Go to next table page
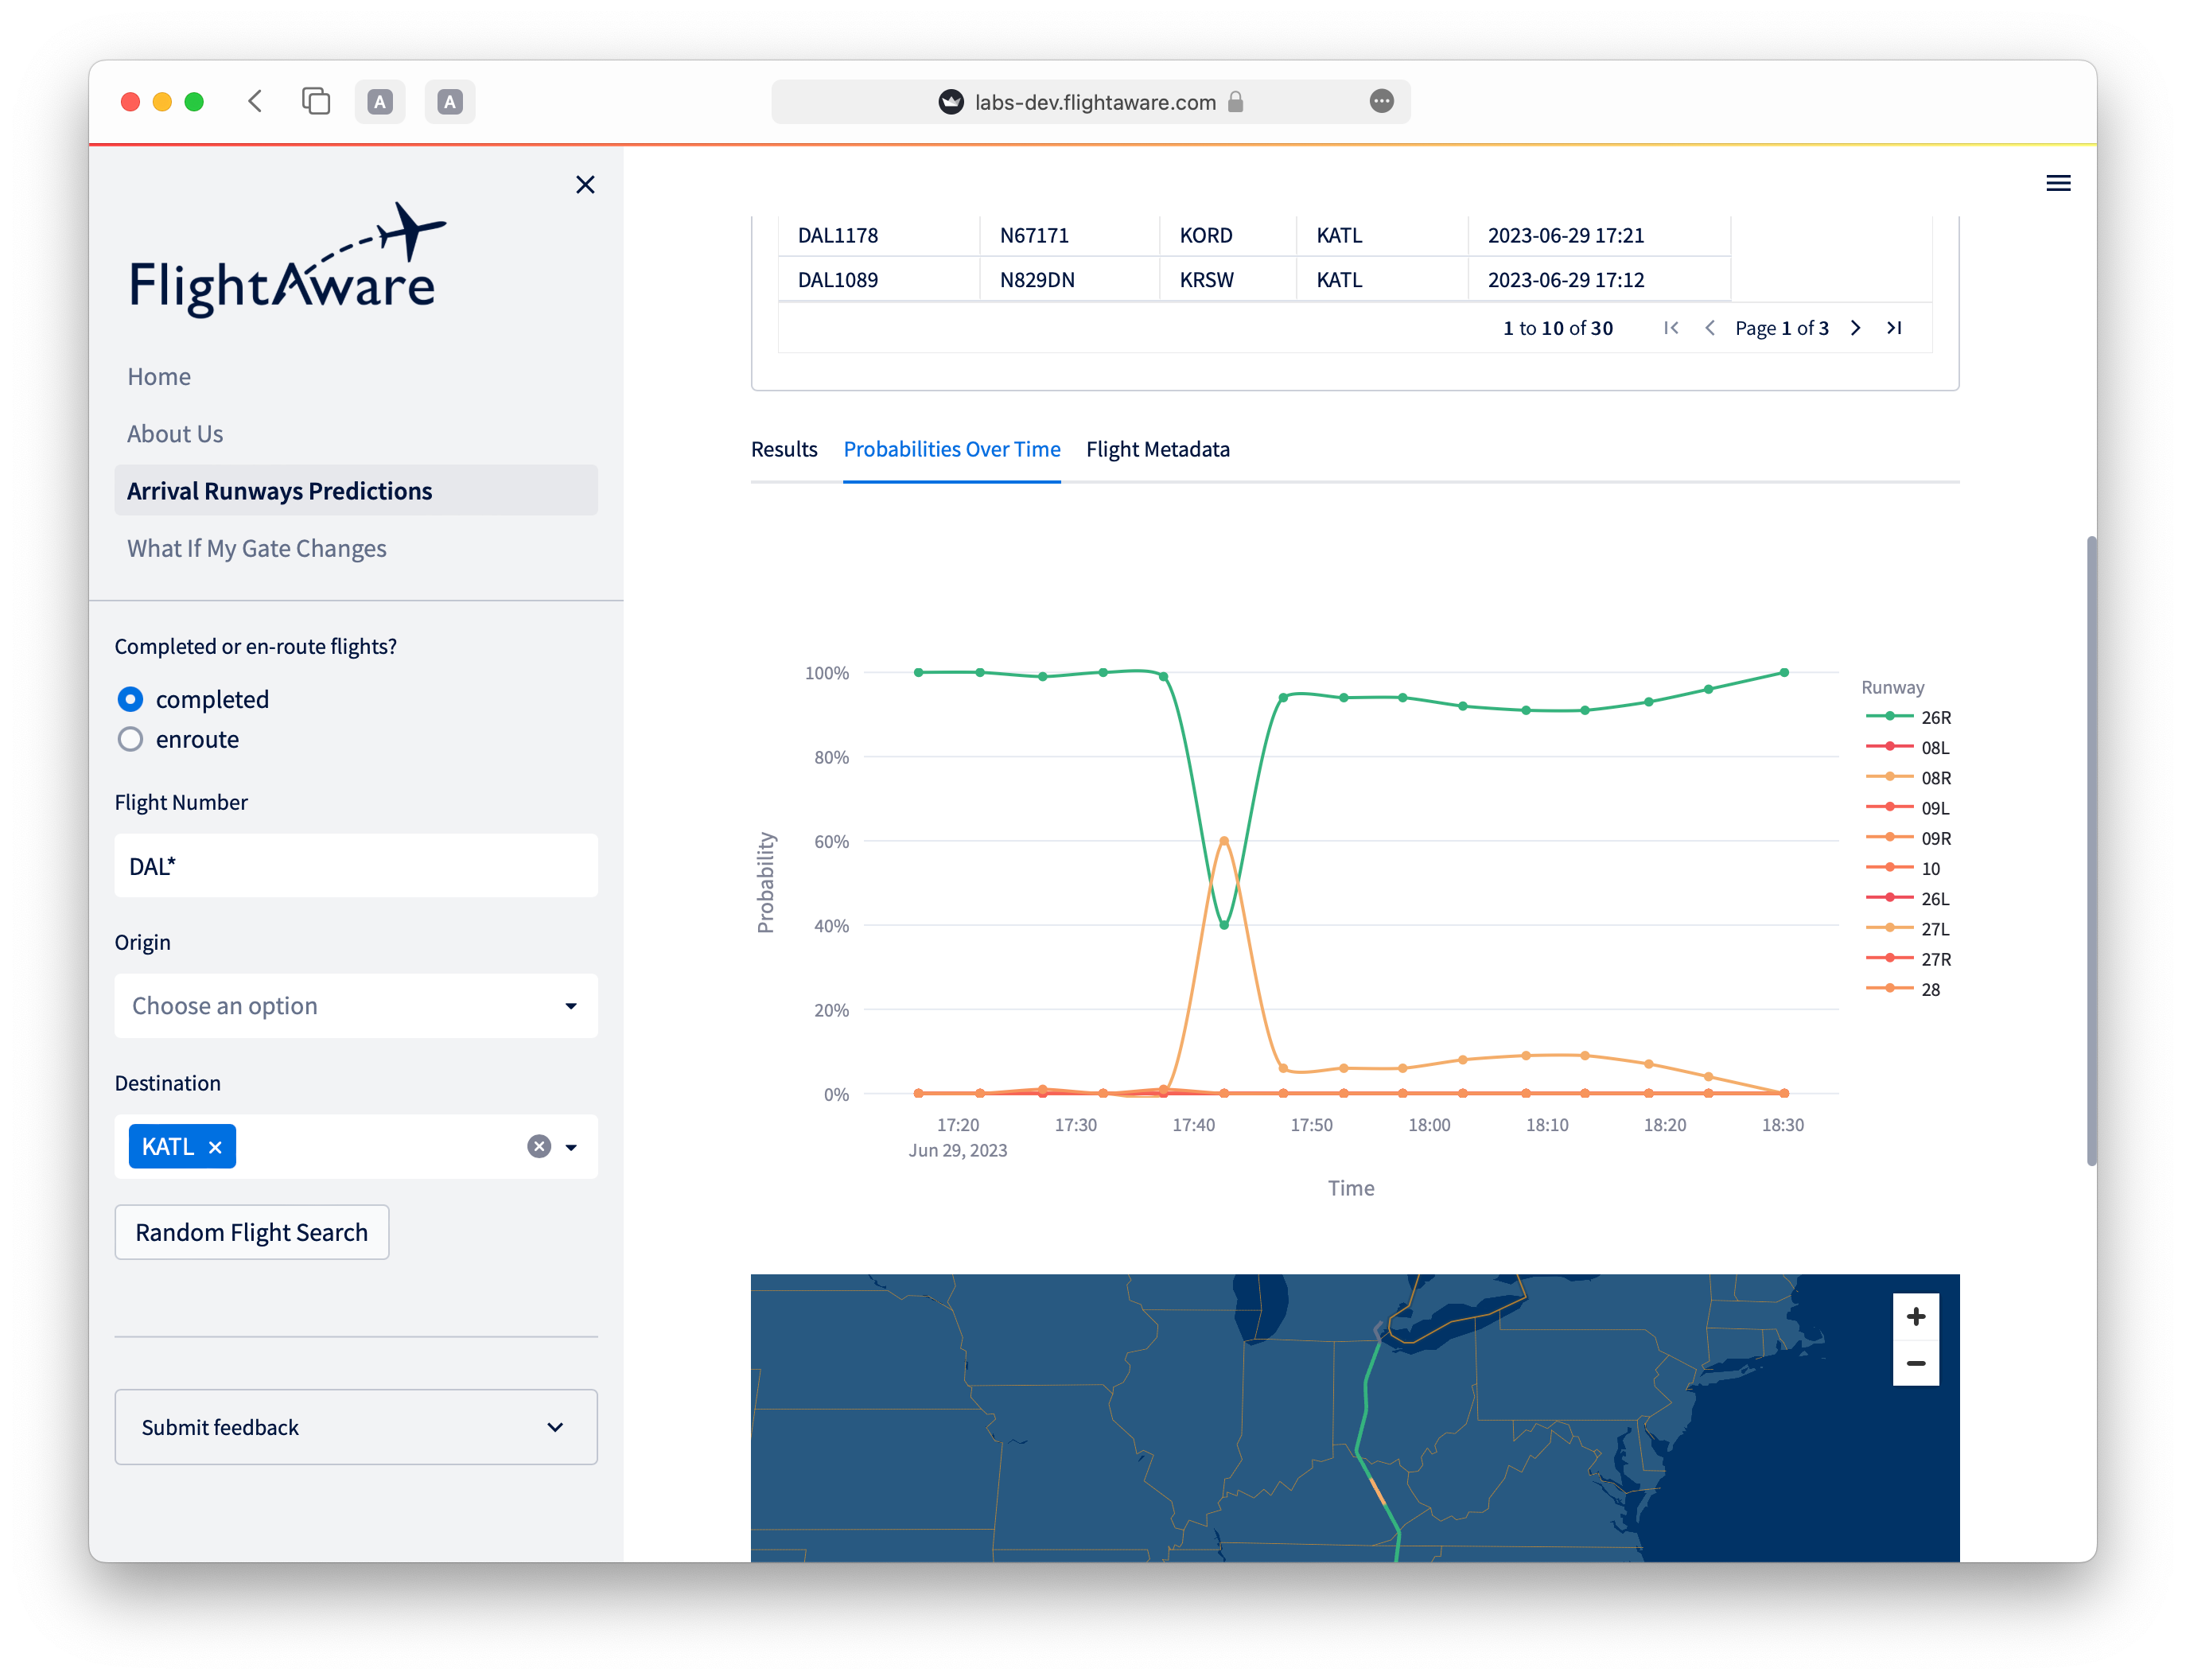The image size is (2186, 1680). 1855,328
